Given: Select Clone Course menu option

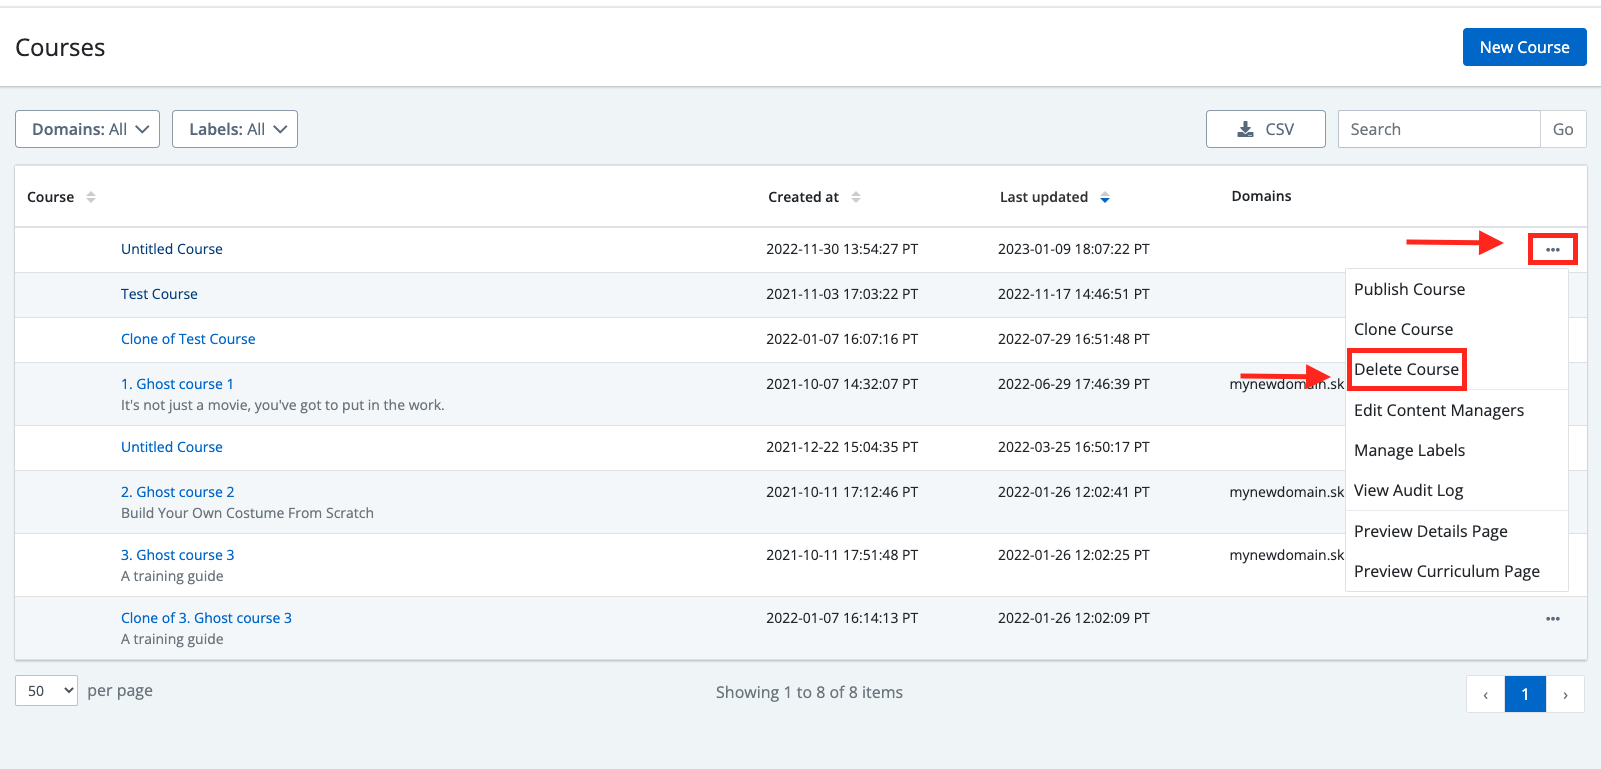Looking at the screenshot, I should (1403, 329).
